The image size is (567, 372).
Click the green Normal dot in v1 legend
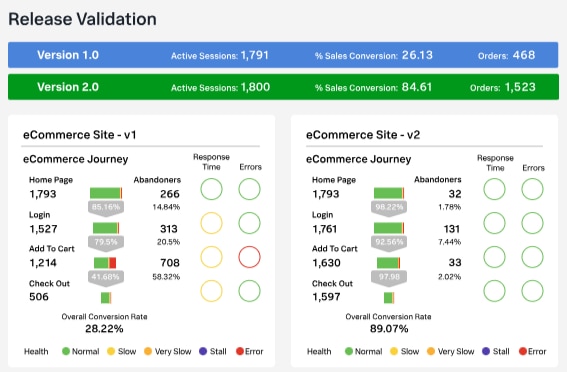coord(66,351)
